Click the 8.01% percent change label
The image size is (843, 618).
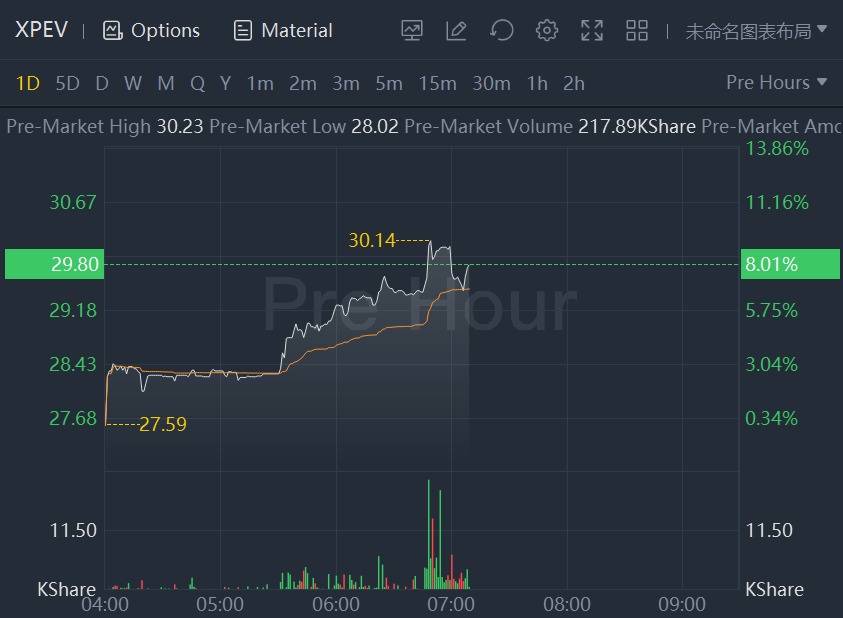771,264
